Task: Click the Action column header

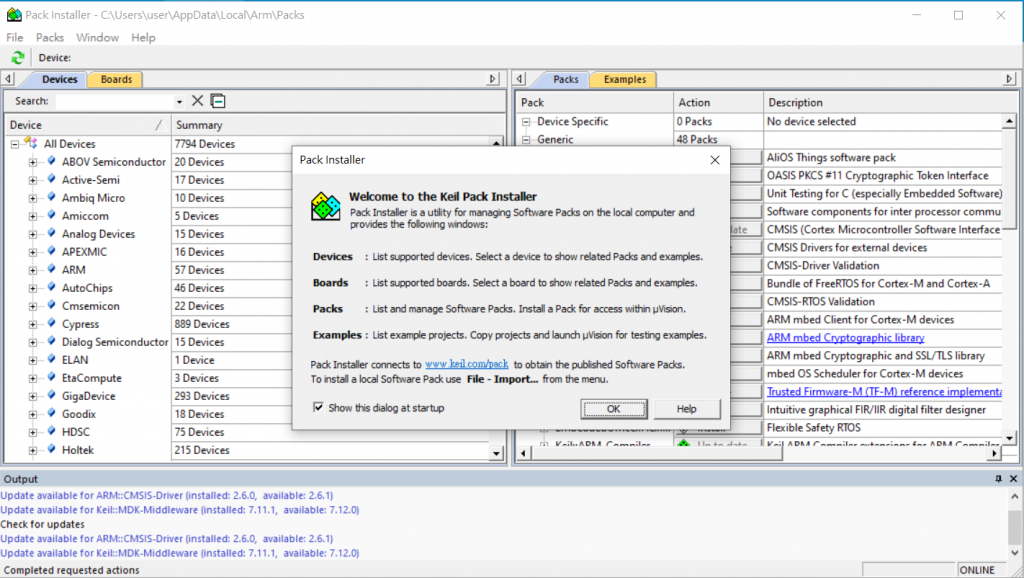Action: 718,103
